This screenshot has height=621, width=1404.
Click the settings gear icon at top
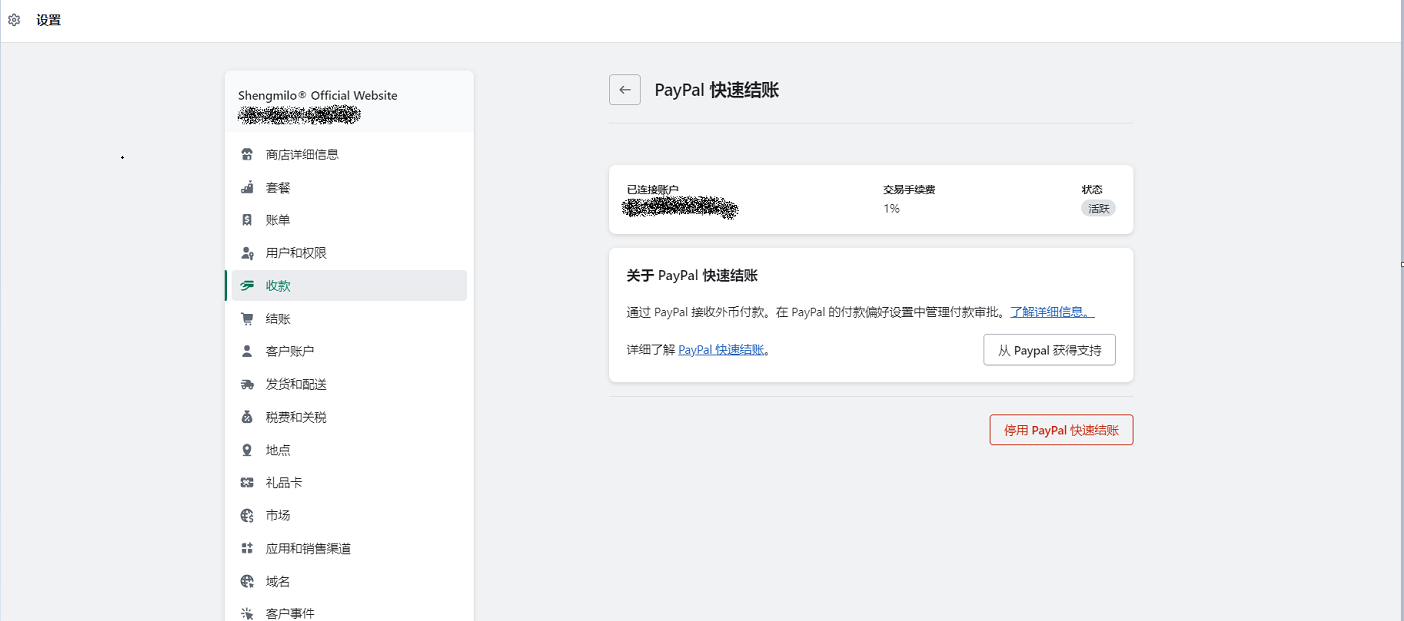tap(14, 20)
